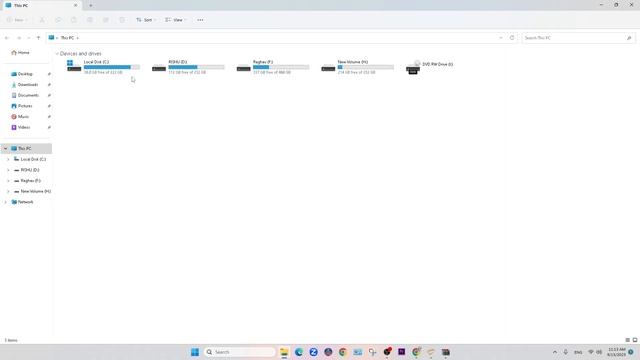Refresh the current folder view
This screenshot has height=360, width=640.
pos(512,38)
